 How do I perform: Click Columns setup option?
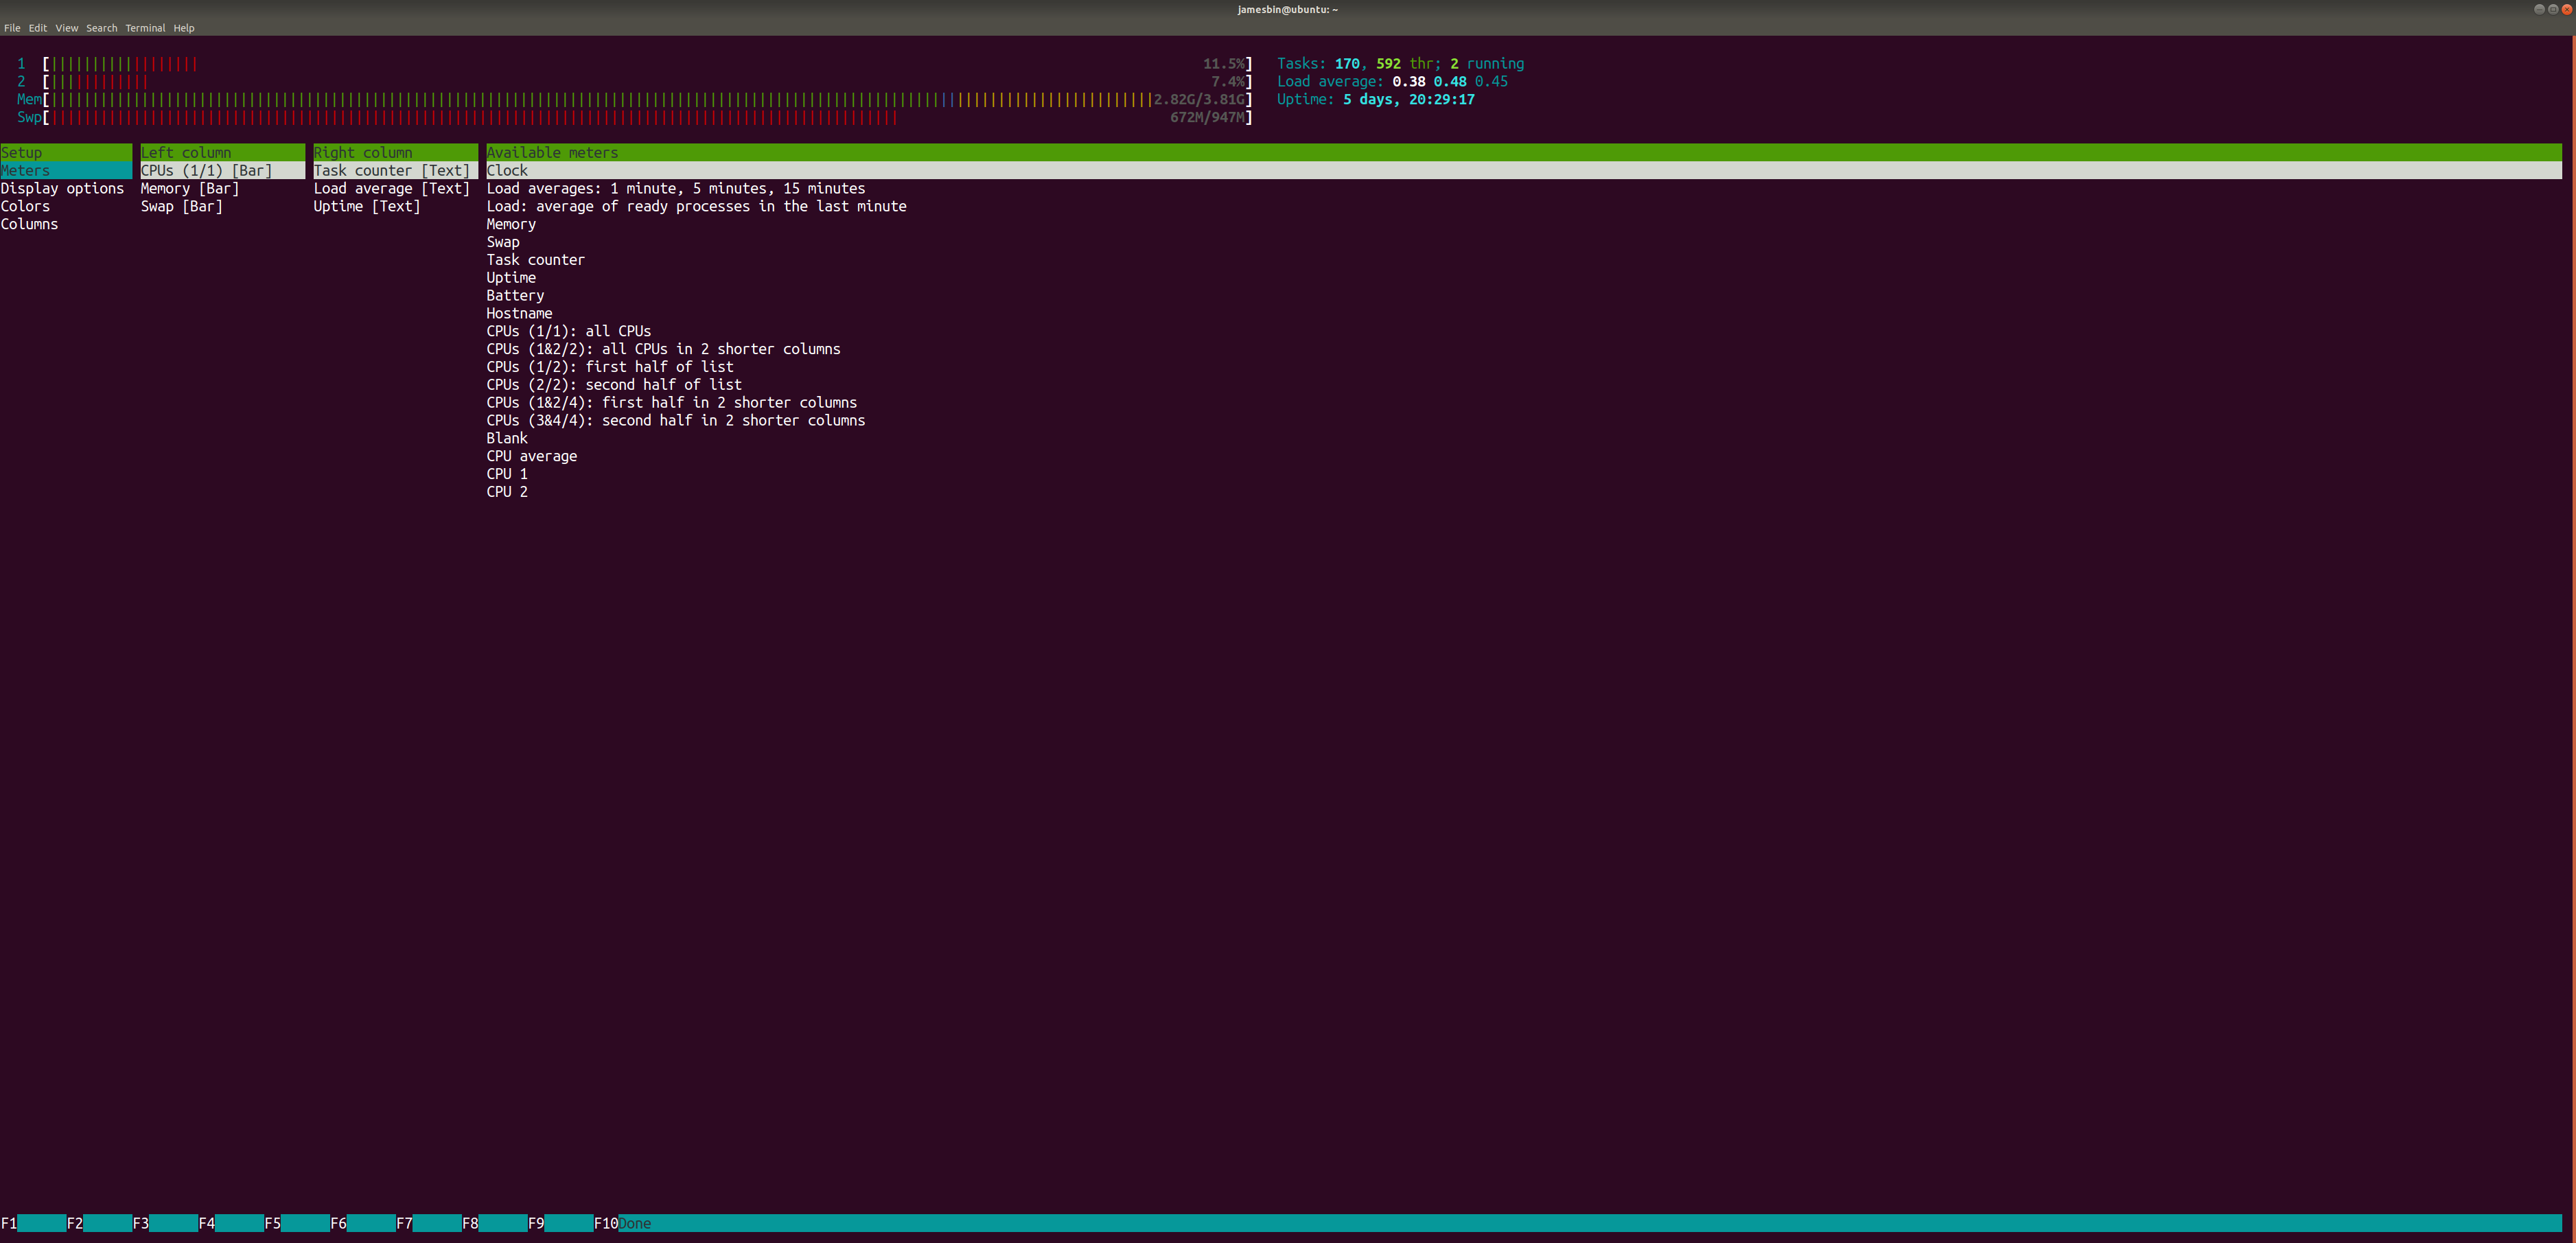click(x=30, y=223)
